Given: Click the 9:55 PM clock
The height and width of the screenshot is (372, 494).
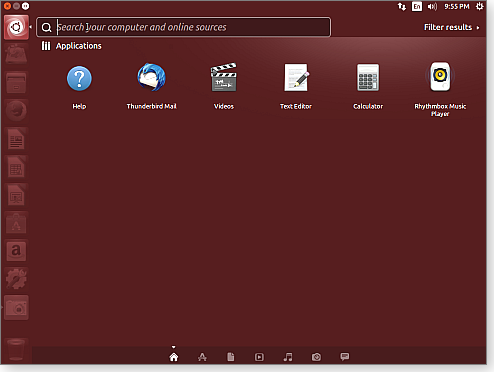Looking at the screenshot, I should coord(457,7).
